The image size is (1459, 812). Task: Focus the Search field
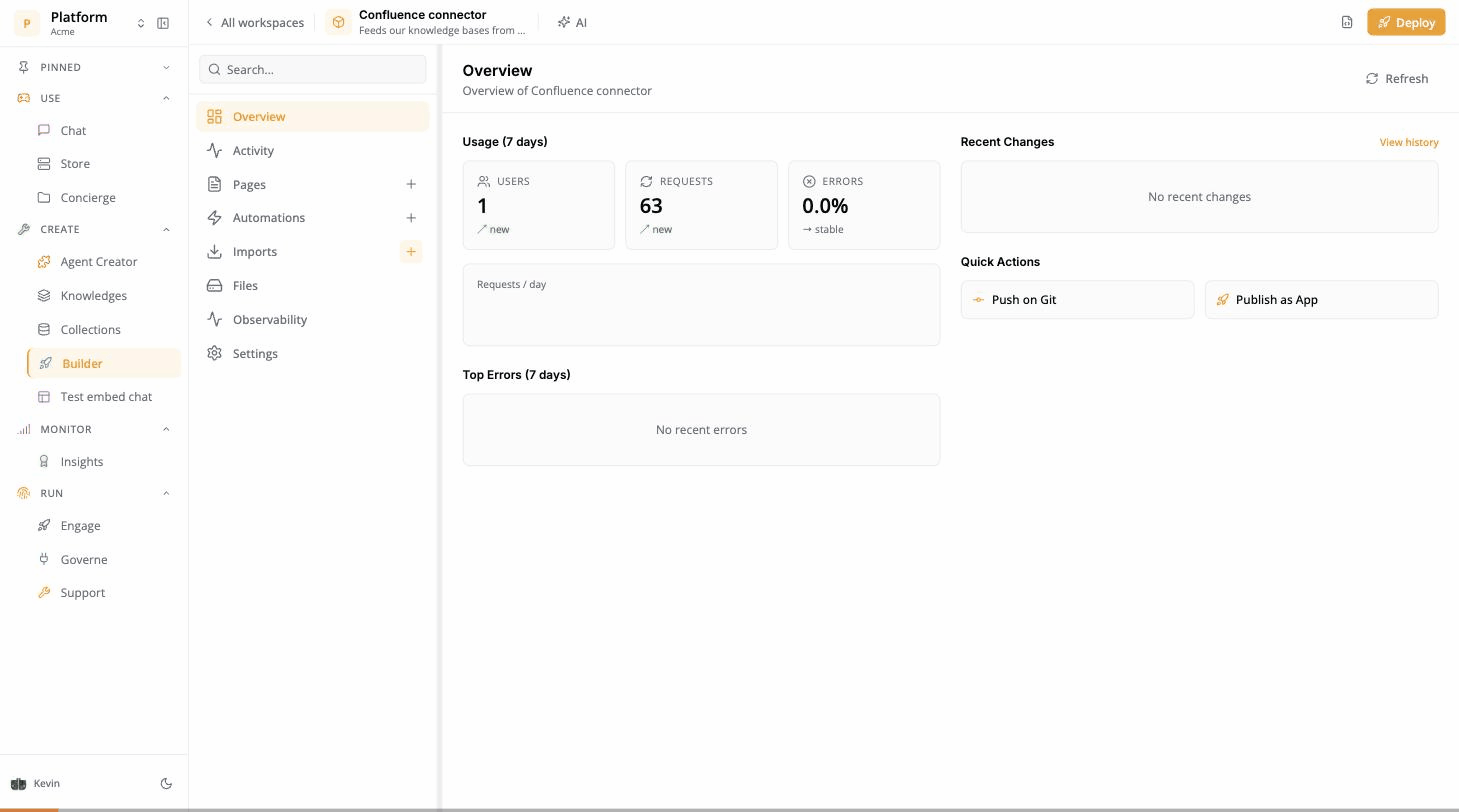coord(313,69)
